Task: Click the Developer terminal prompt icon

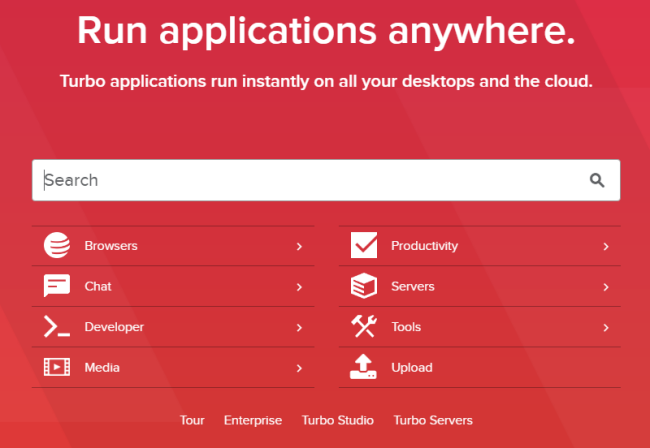Action: pos(57,326)
